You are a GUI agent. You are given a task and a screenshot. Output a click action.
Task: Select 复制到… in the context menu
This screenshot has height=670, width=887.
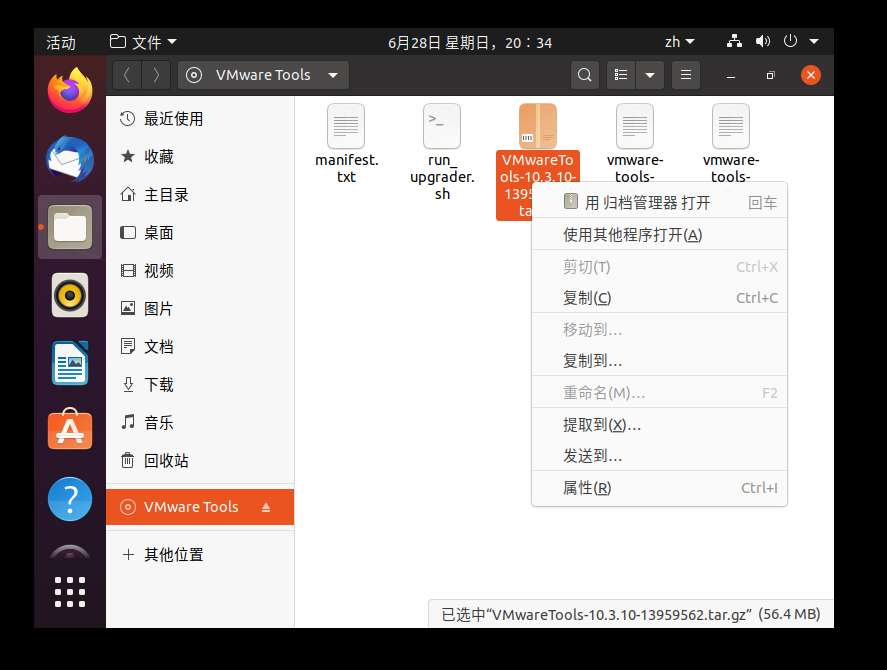pos(660,360)
